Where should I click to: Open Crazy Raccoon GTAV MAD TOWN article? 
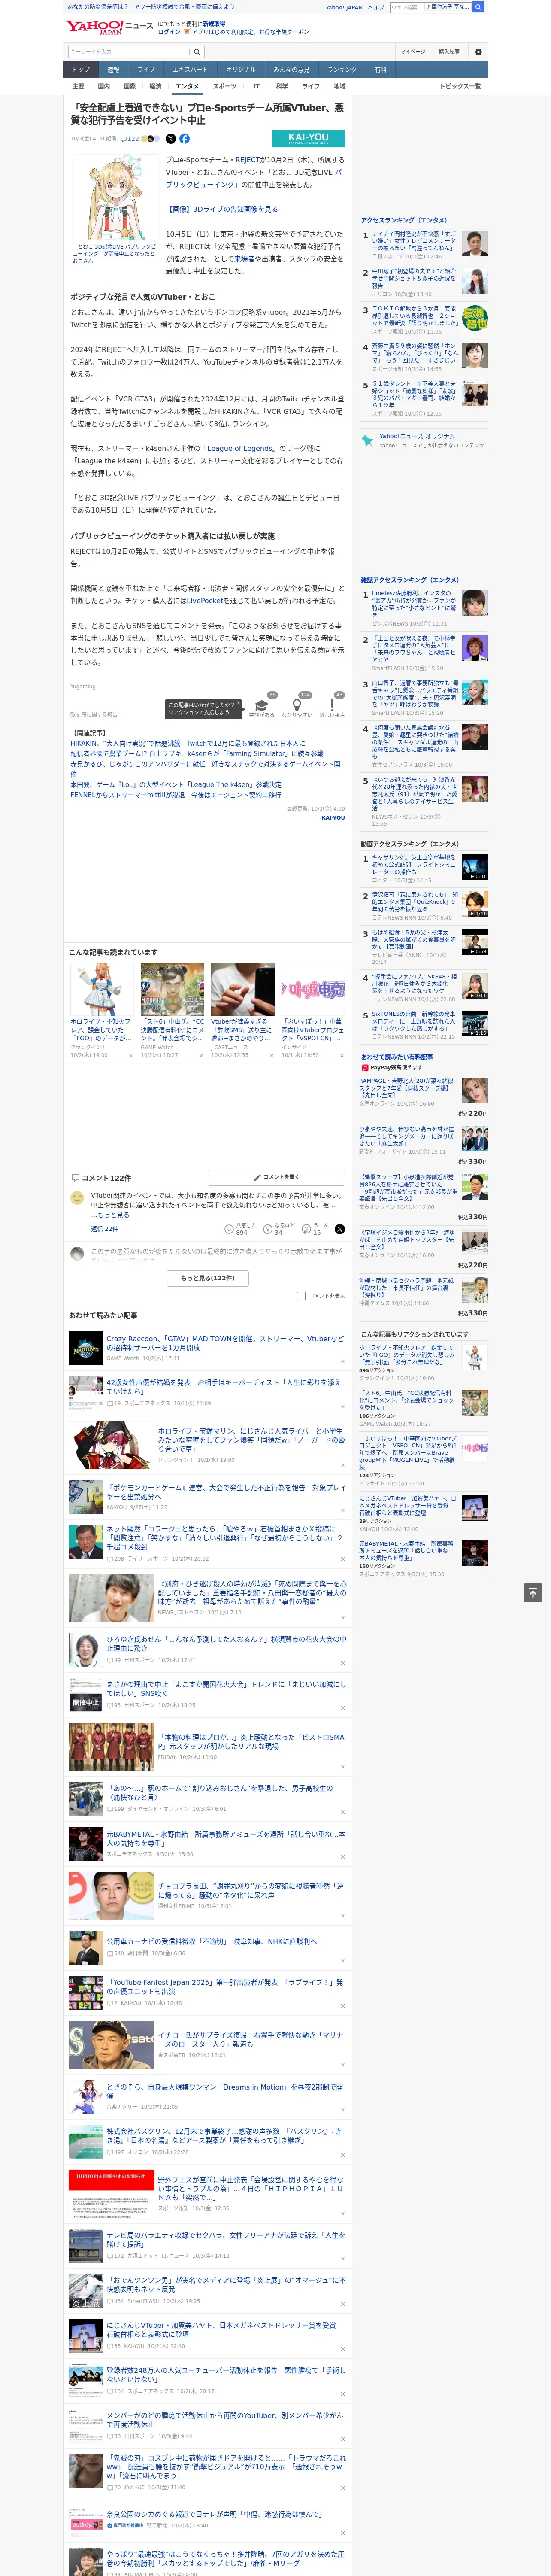[224, 1342]
